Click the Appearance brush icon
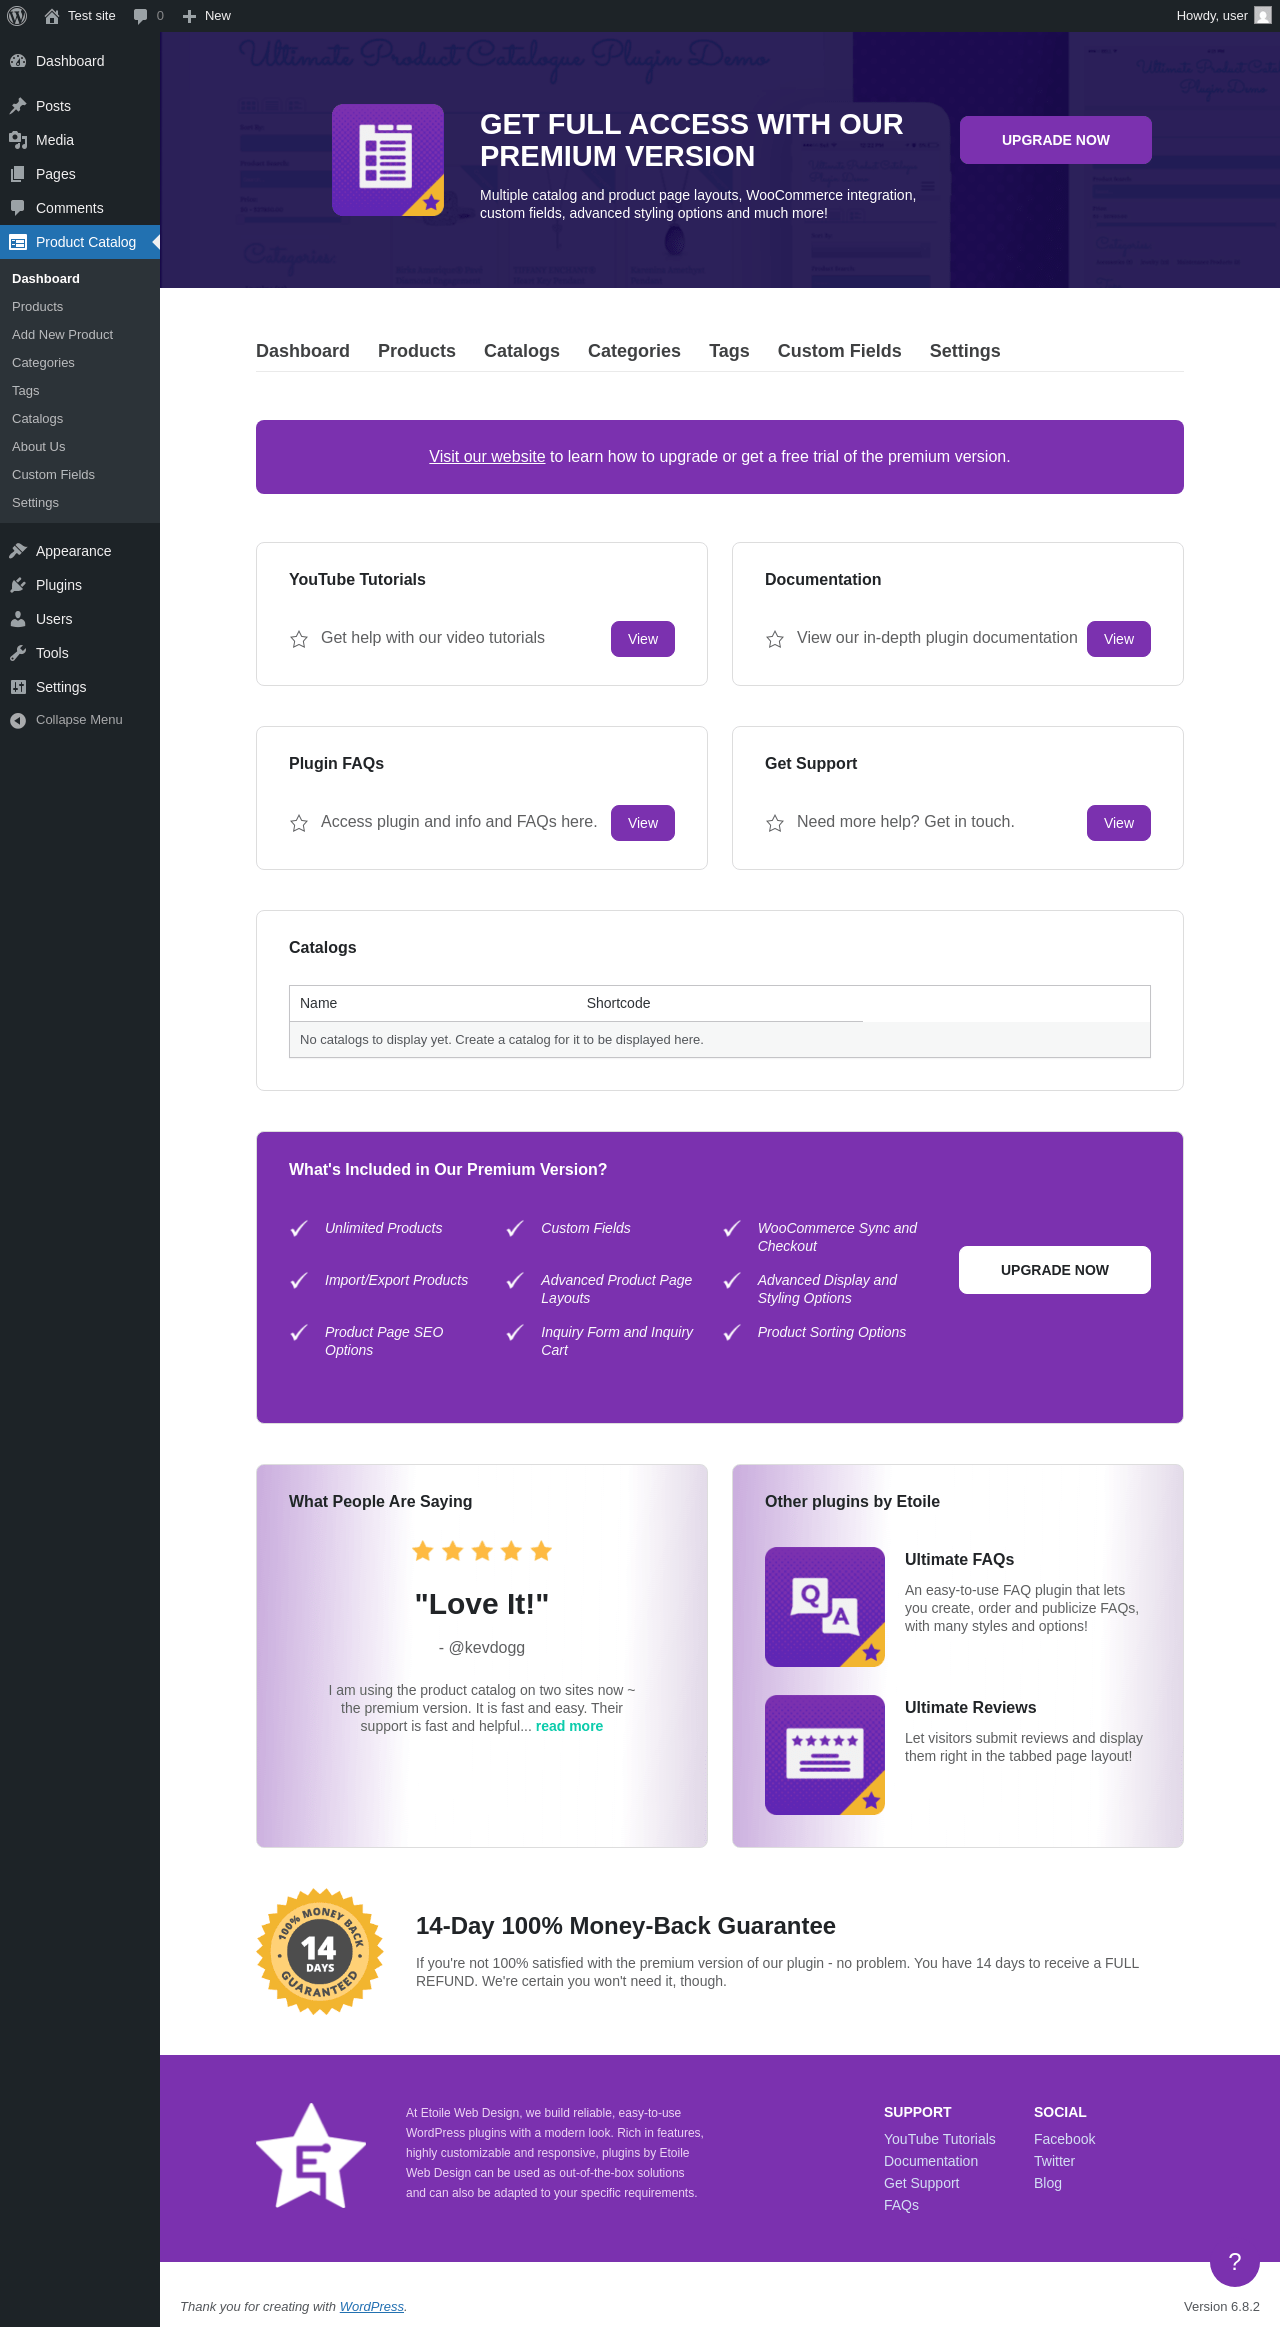 coord(18,551)
